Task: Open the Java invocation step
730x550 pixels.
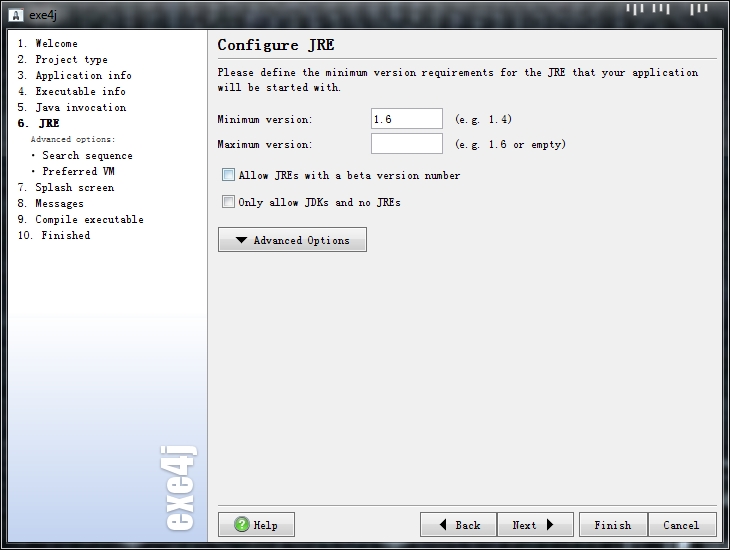Action: [x=72, y=107]
